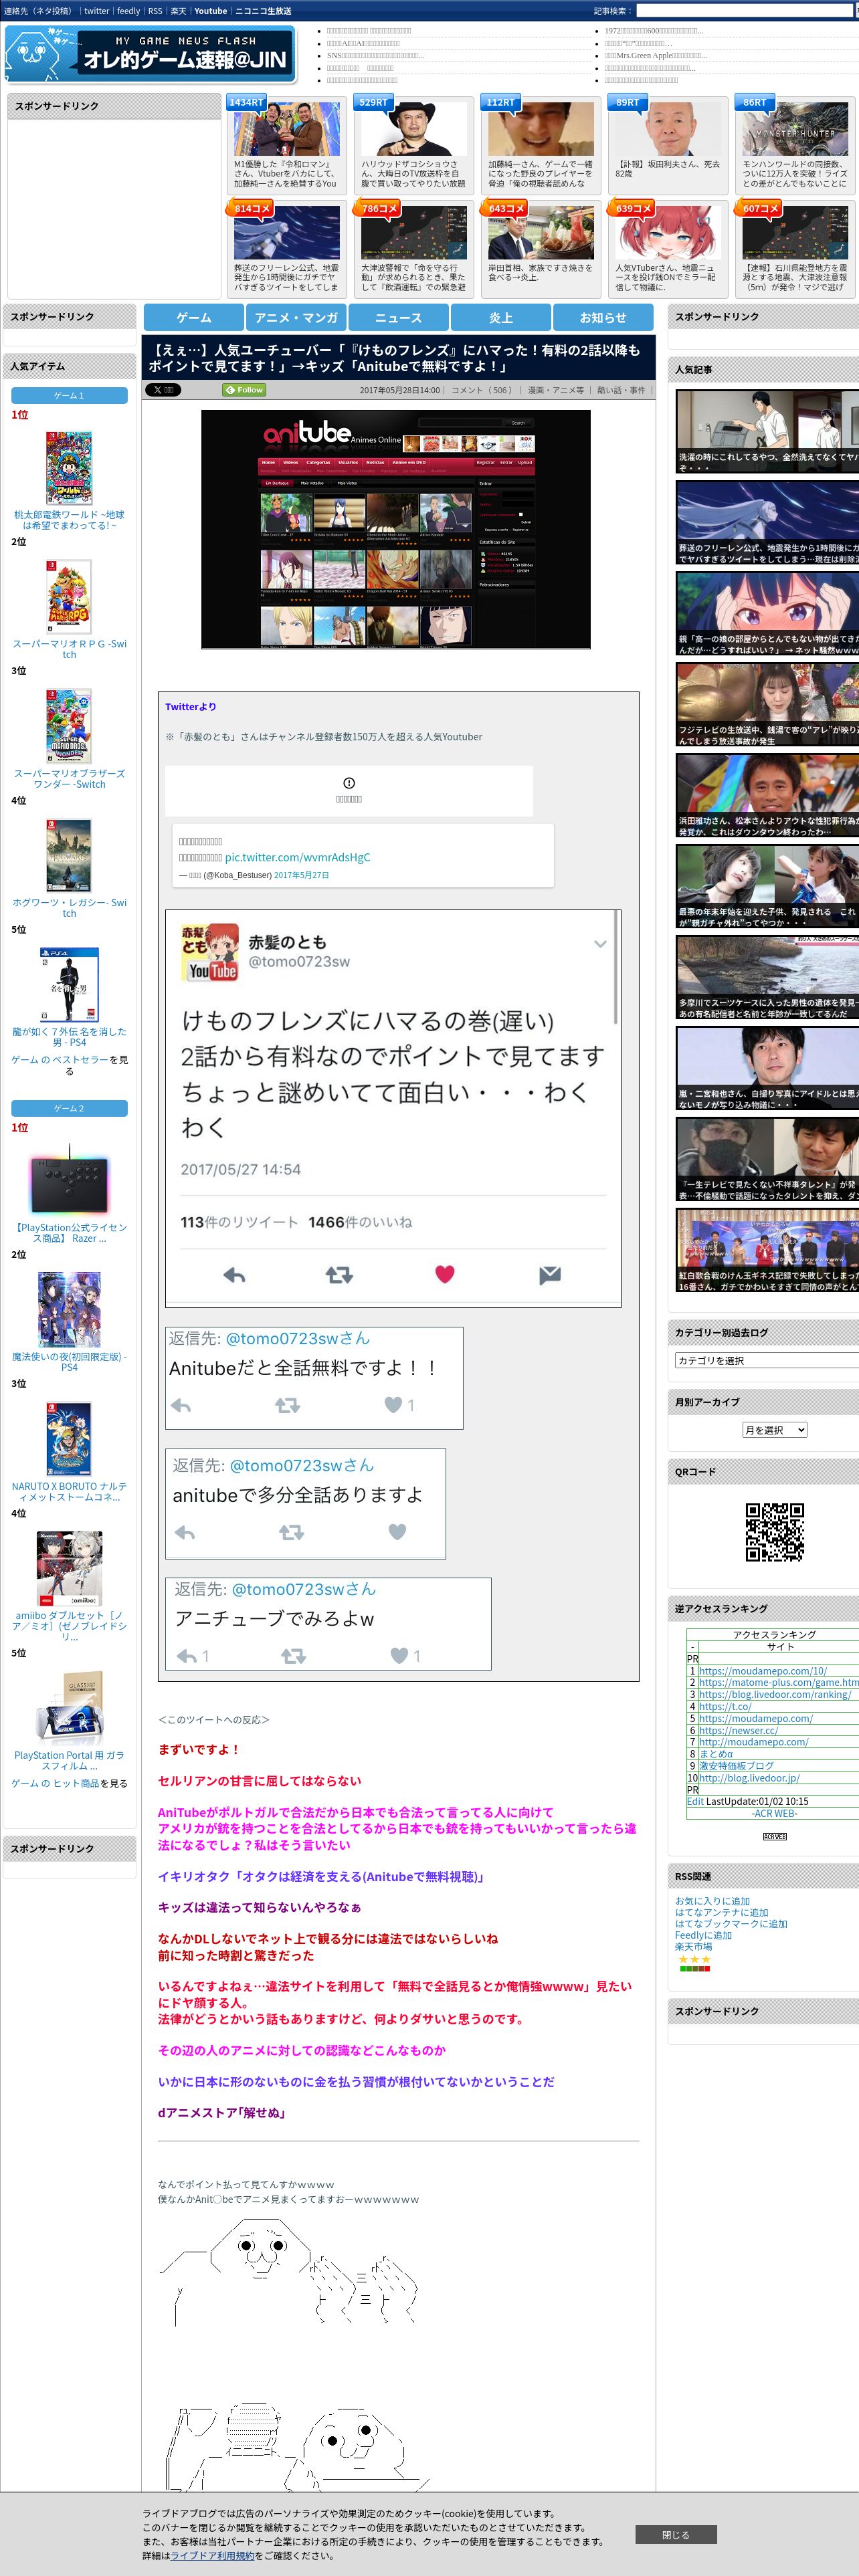
Task: Click the RSS link in top bar
Action: (155, 11)
